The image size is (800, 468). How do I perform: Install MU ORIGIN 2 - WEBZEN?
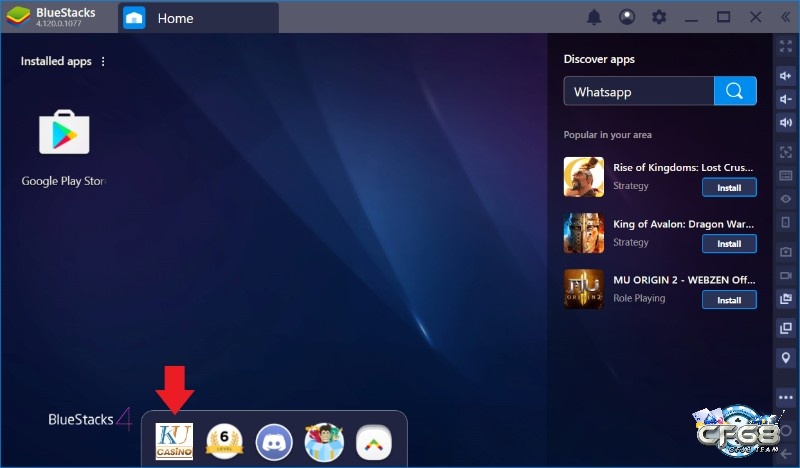[x=729, y=300]
